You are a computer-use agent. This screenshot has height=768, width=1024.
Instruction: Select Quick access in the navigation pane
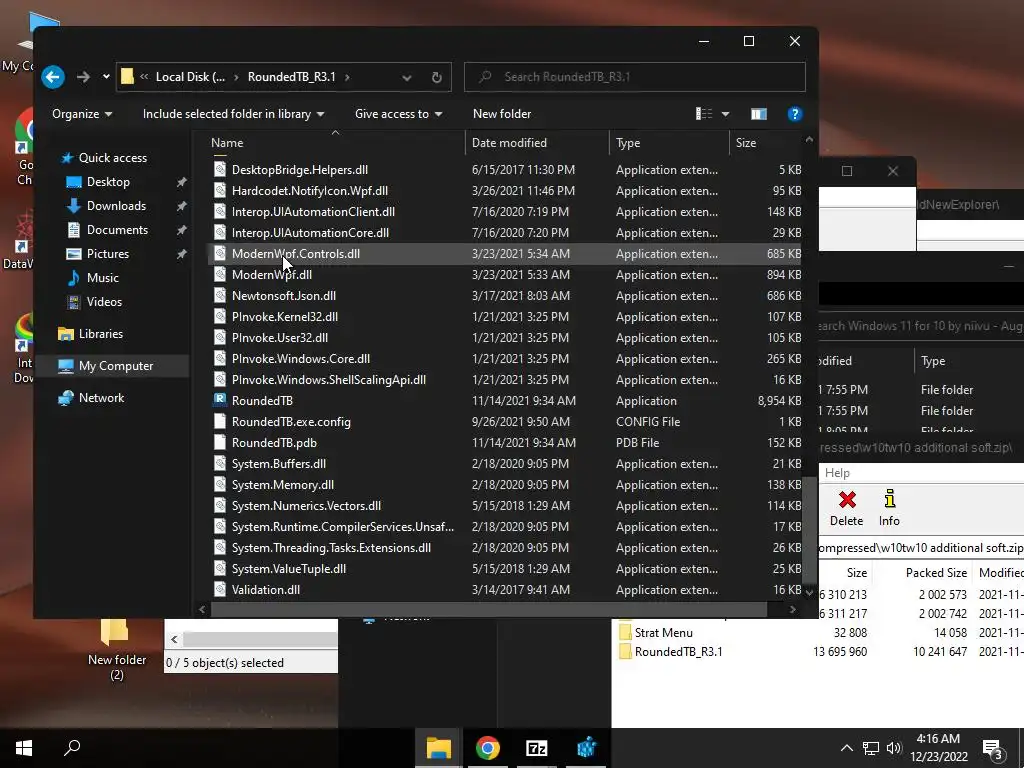pos(112,158)
